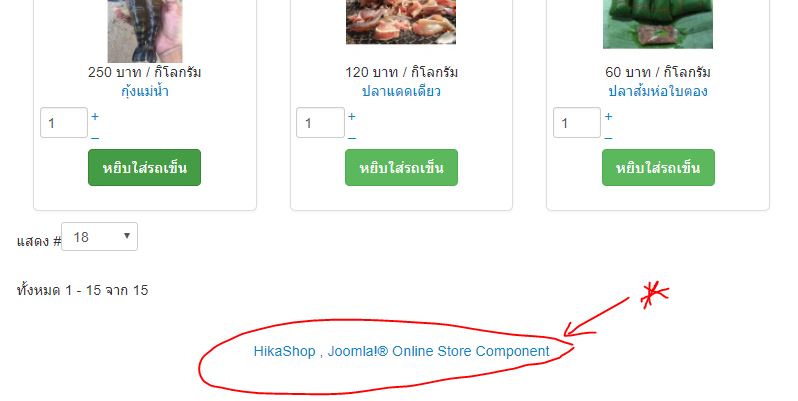Increase quantity with plus for ปลาส้มห่อใบตอง
This screenshot has width=798, height=401.
tap(608, 117)
